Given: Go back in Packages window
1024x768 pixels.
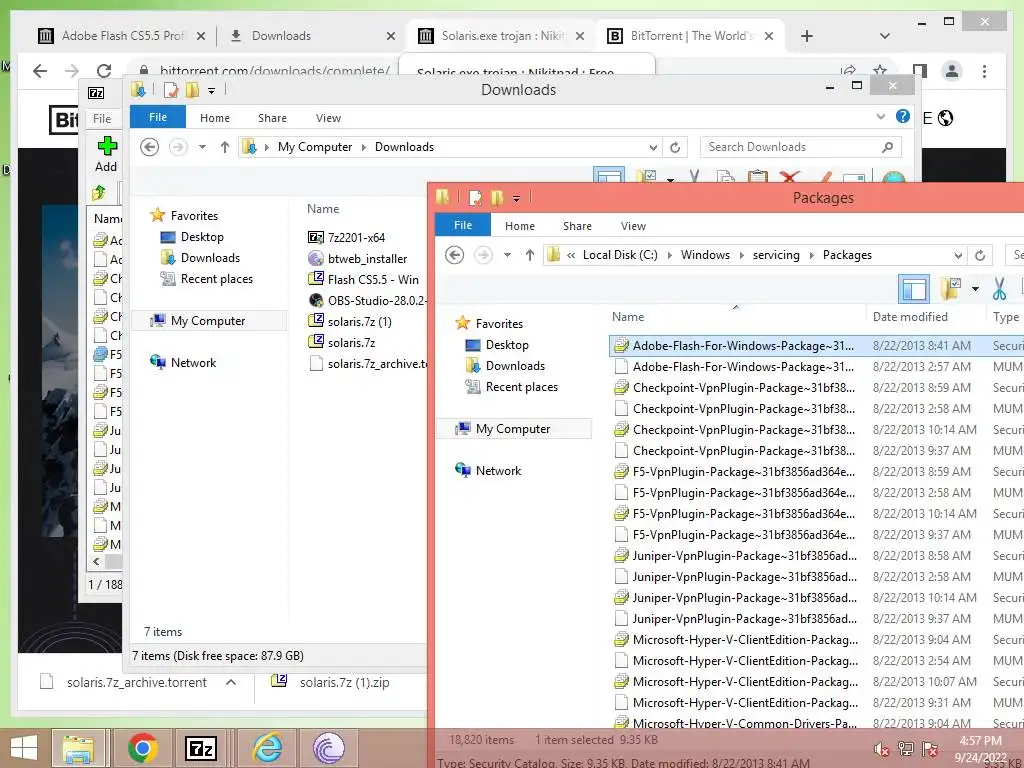Looking at the screenshot, I should (x=455, y=255).
